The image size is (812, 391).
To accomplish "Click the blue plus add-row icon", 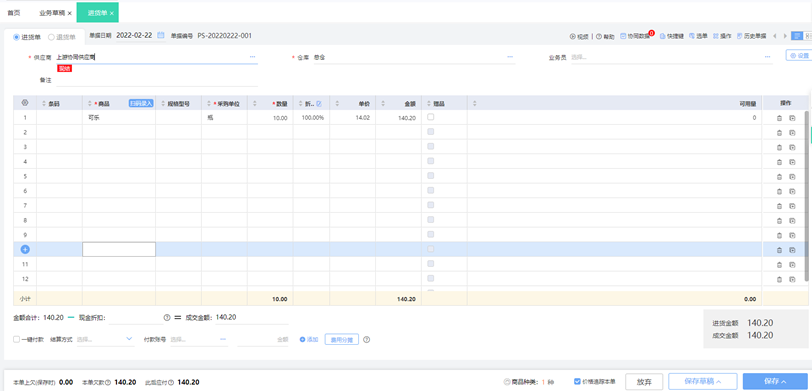I will [25, 249].
